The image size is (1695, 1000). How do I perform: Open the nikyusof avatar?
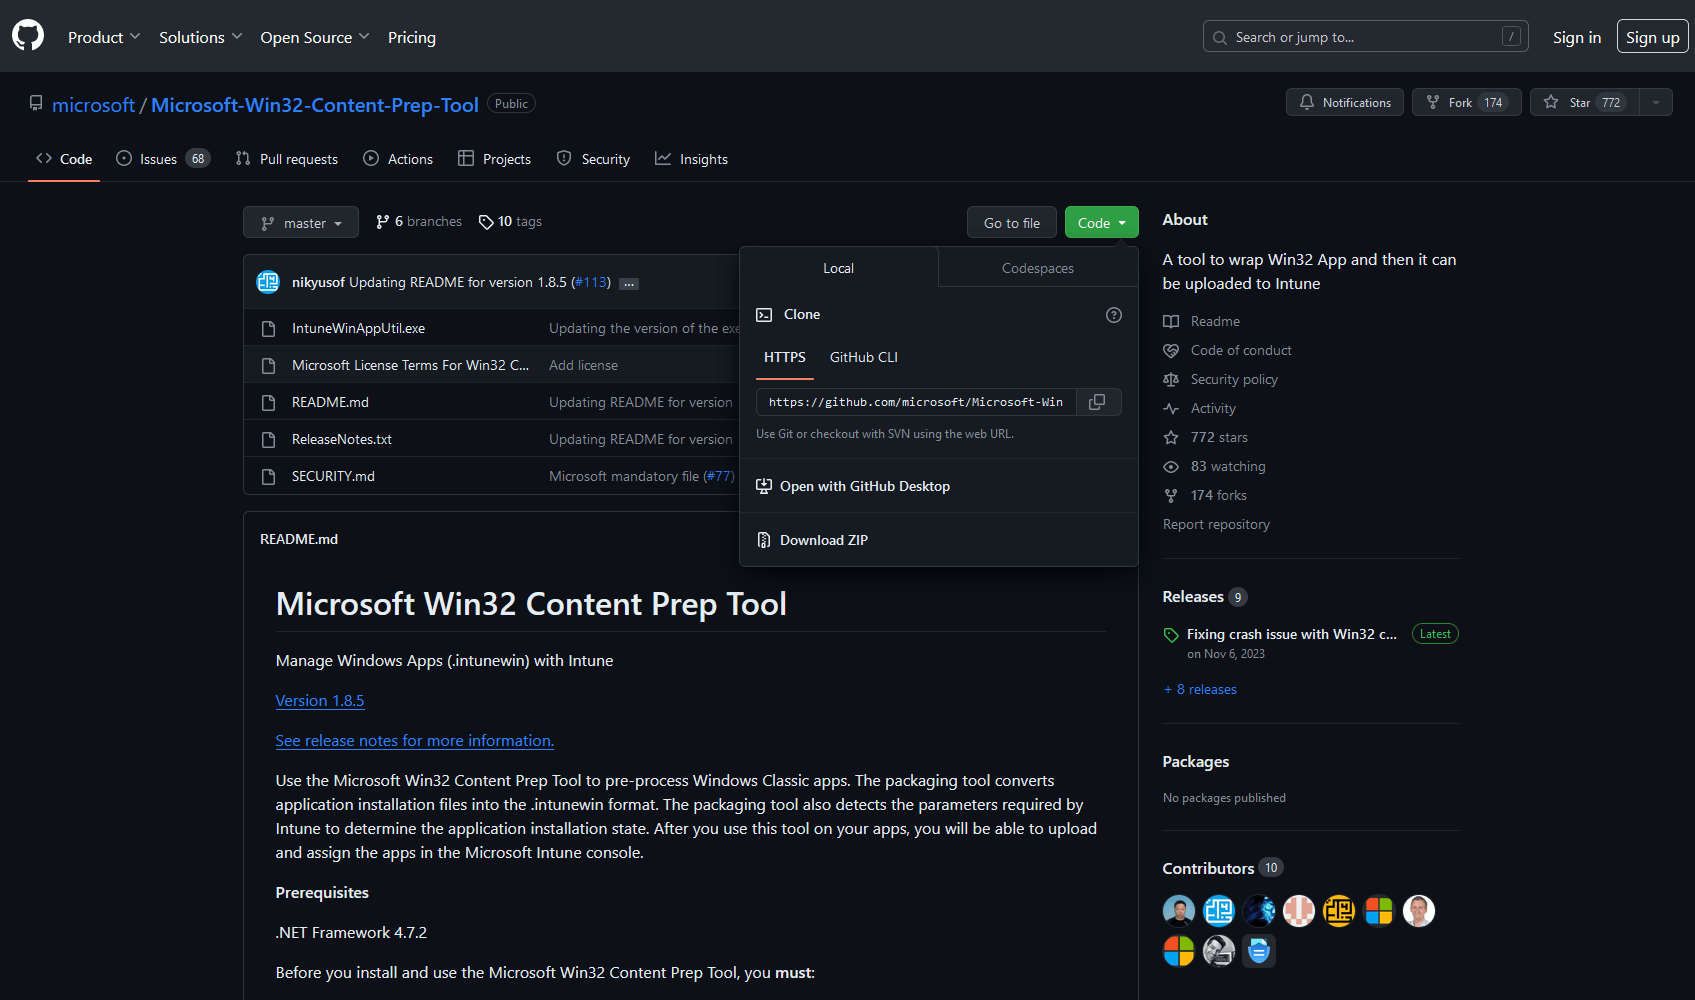[x=268, y=282]
